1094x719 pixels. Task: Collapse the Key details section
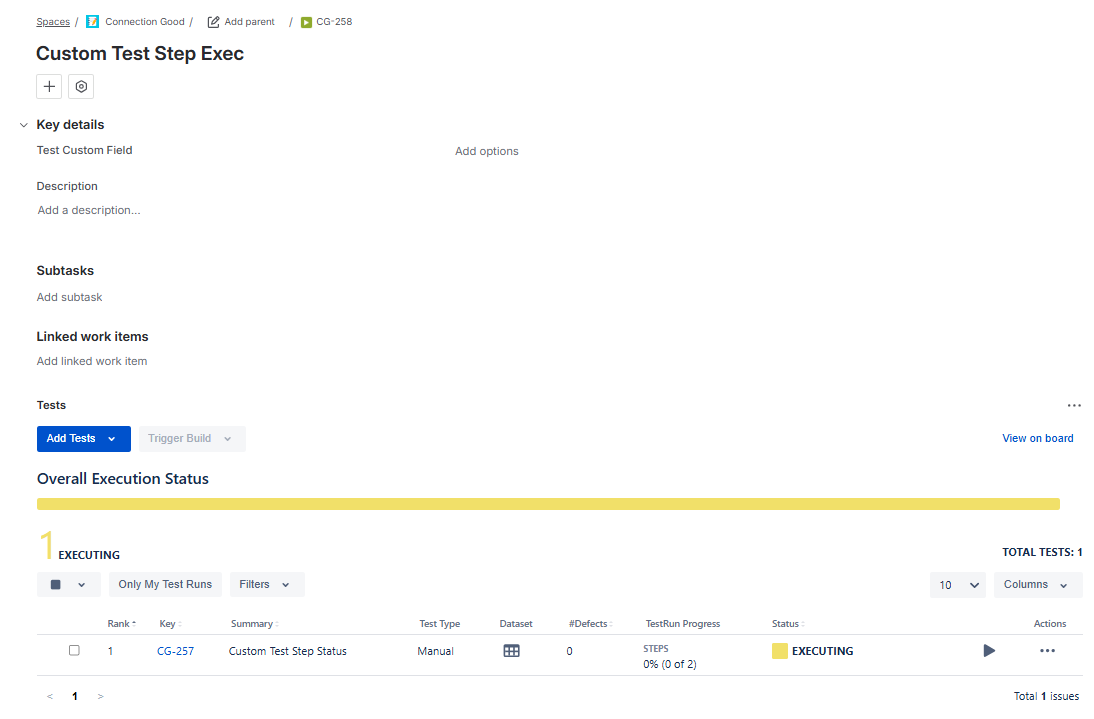[24, 125]
